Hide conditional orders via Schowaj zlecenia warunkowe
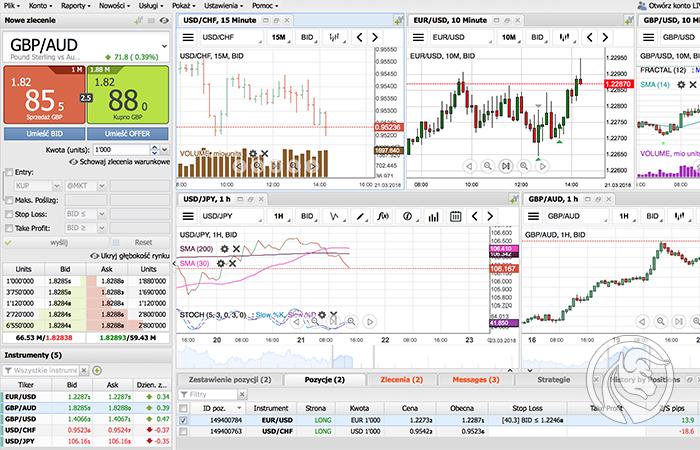 click(121, 162)
